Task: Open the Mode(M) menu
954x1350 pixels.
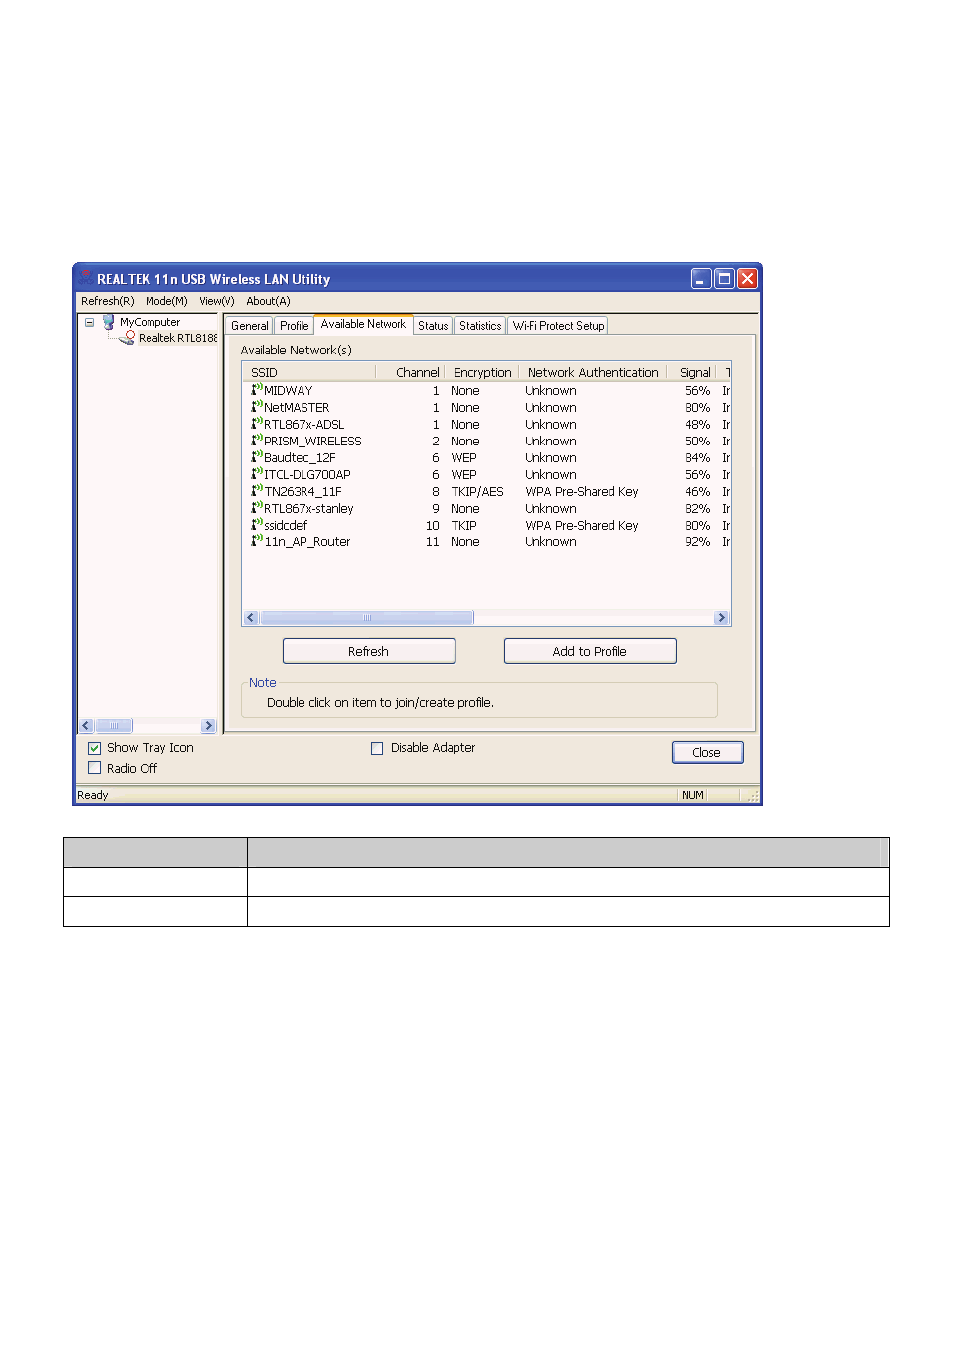Action: [x=166, y=301]
